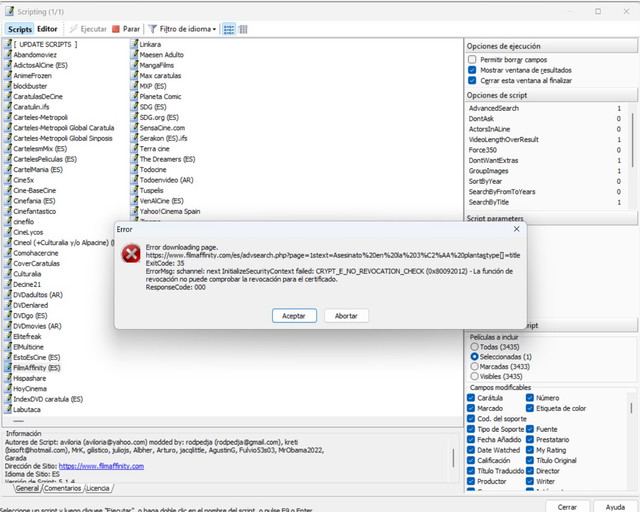Switch to column detail view icon

click(243, 29)
